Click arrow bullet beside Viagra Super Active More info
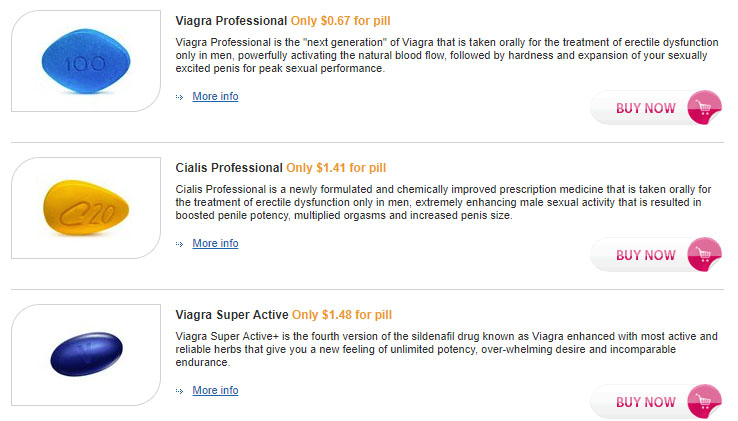The image size is (738, 421). coord(180,391)
